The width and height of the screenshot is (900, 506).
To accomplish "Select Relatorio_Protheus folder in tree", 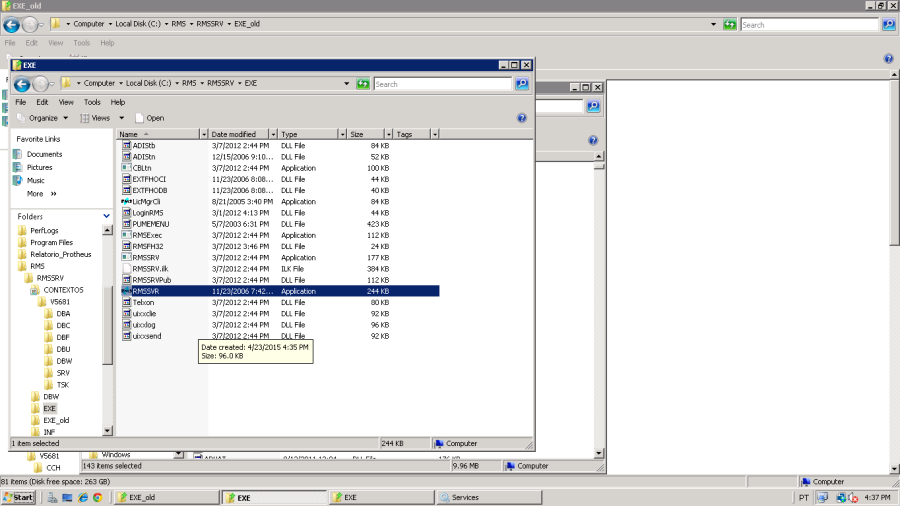I will point(61,254).
